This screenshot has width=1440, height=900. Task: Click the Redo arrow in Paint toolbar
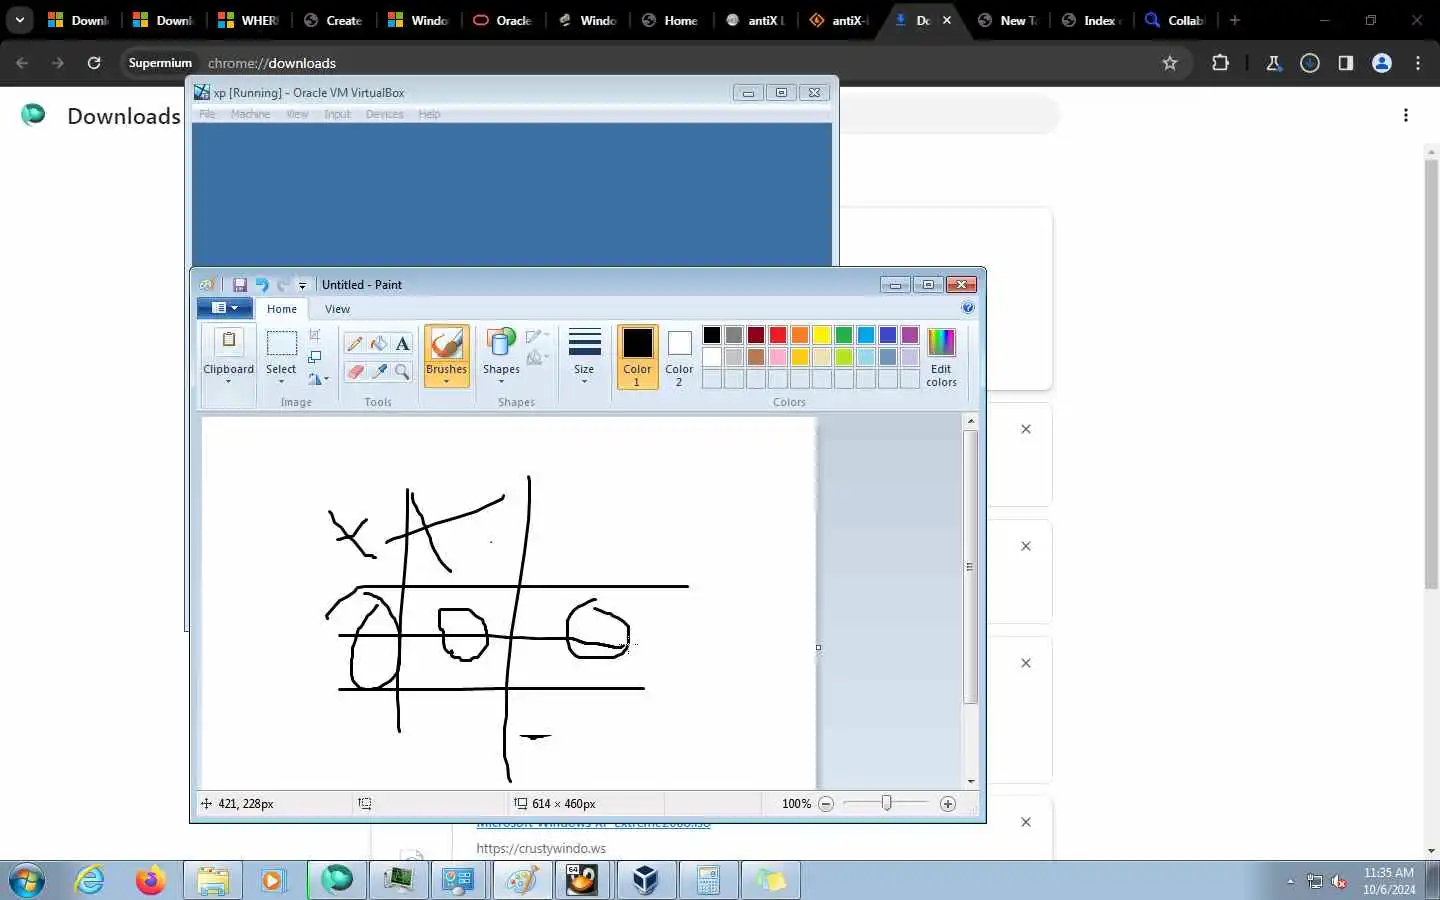[284, 285]
